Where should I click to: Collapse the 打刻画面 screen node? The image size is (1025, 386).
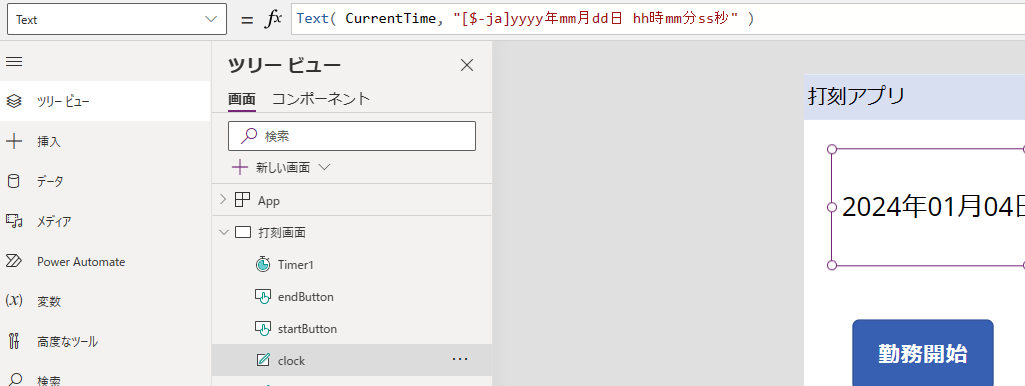click(x=224, y=232)
